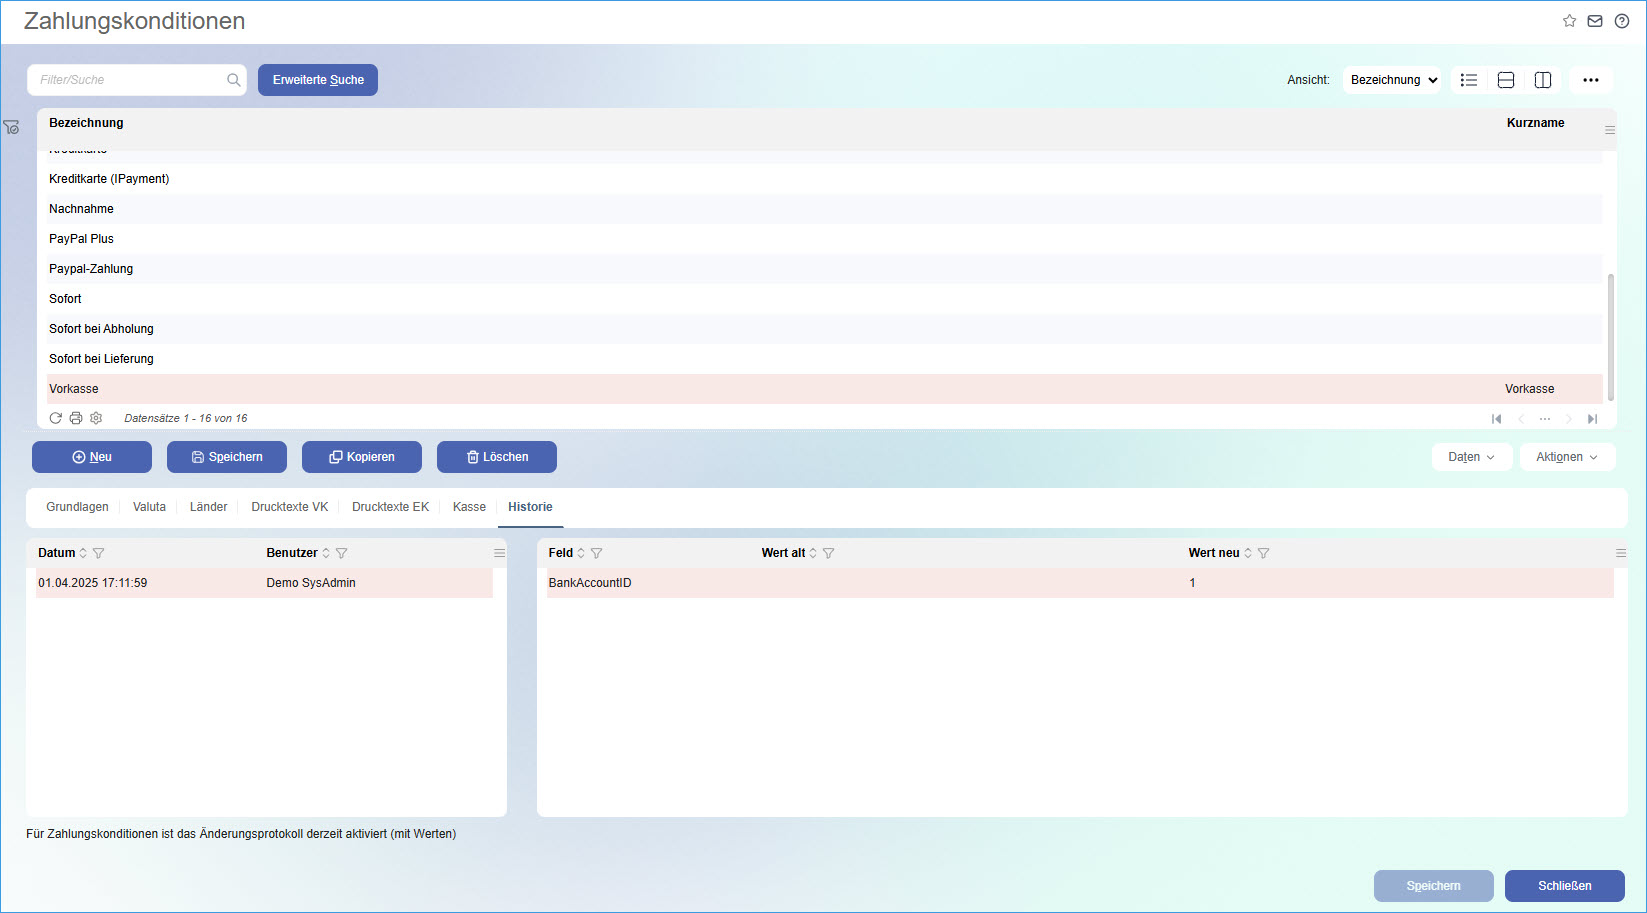The width and height of the screenshot is (1647, 913).
Task: Open column menu of the Datum/Benutzer history table
Action: 499,553
